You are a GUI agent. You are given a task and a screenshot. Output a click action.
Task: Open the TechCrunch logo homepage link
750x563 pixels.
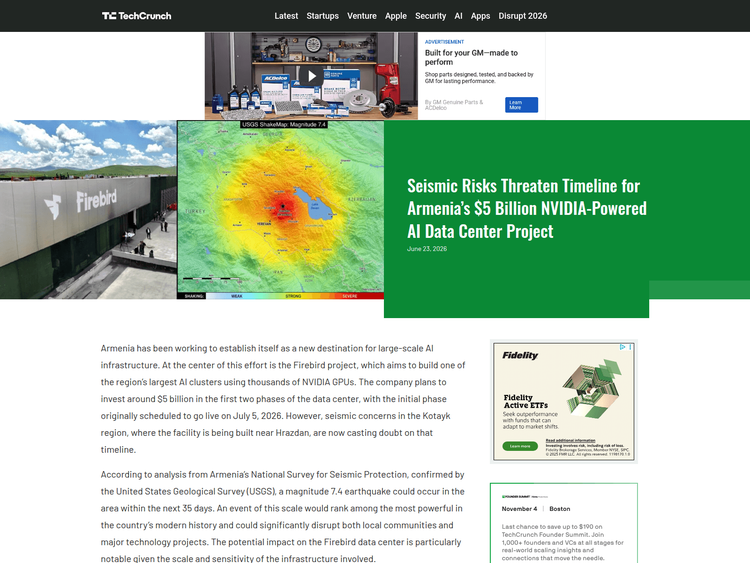(x=136, y=16)
